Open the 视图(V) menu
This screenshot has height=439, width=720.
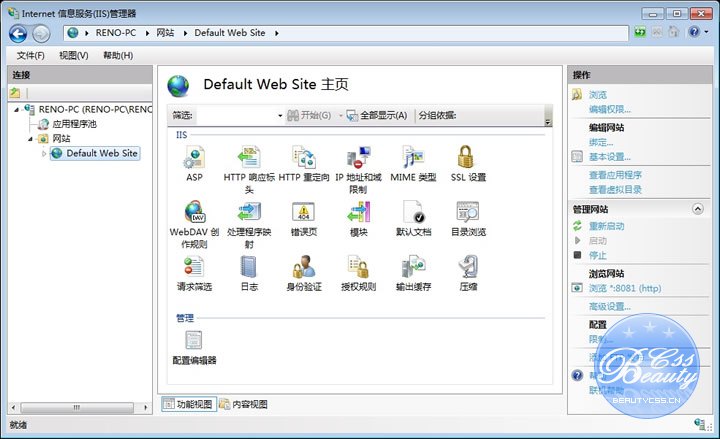74,55
